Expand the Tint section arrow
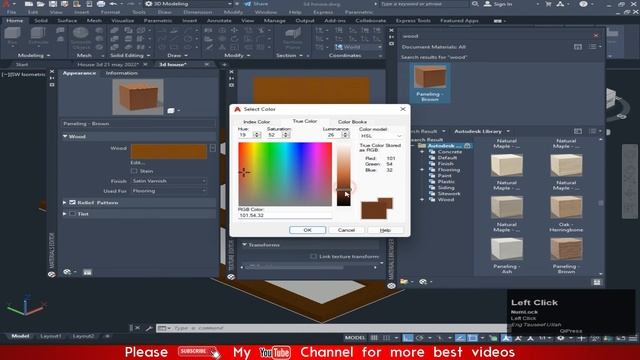Screen dimensions: 640x360 click(64, 213)
